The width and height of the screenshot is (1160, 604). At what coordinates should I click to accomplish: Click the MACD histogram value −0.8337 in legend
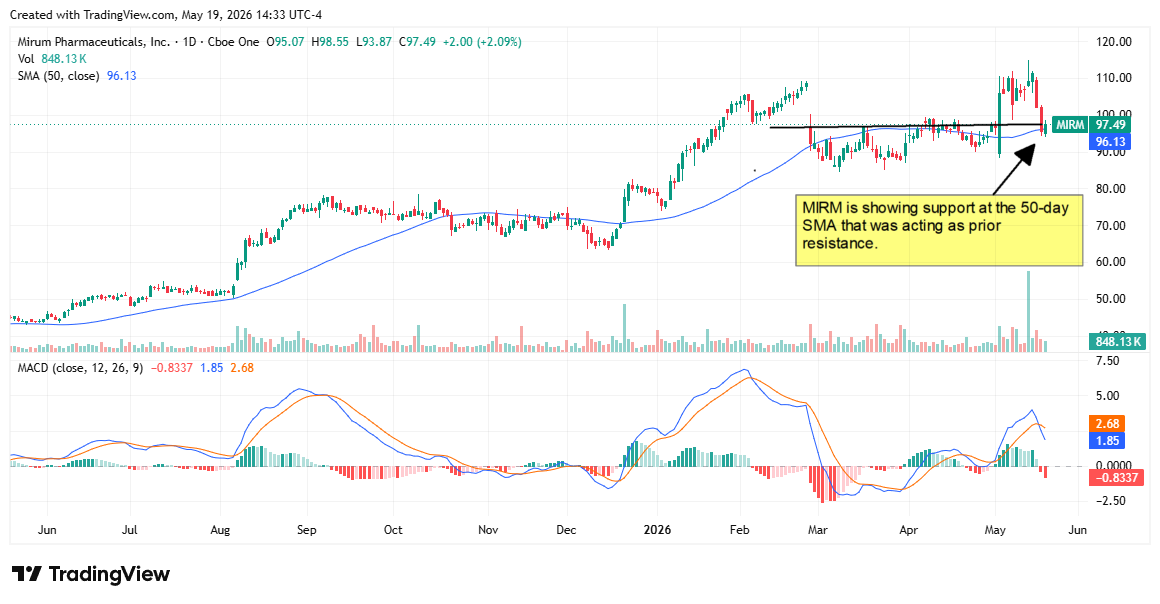click(172, 368)
